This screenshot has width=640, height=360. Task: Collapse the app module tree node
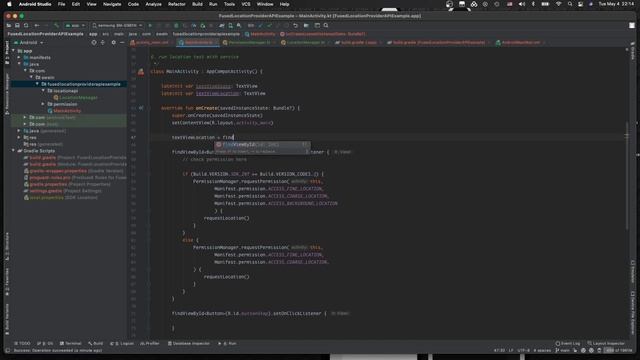coord(13,51)
